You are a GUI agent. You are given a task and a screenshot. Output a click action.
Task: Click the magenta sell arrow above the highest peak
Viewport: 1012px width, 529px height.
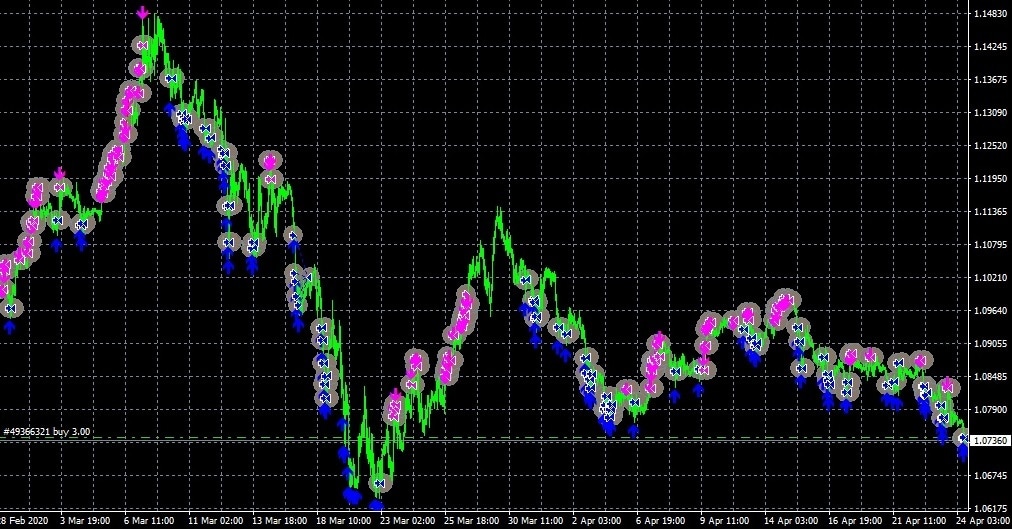click(143, 12)
